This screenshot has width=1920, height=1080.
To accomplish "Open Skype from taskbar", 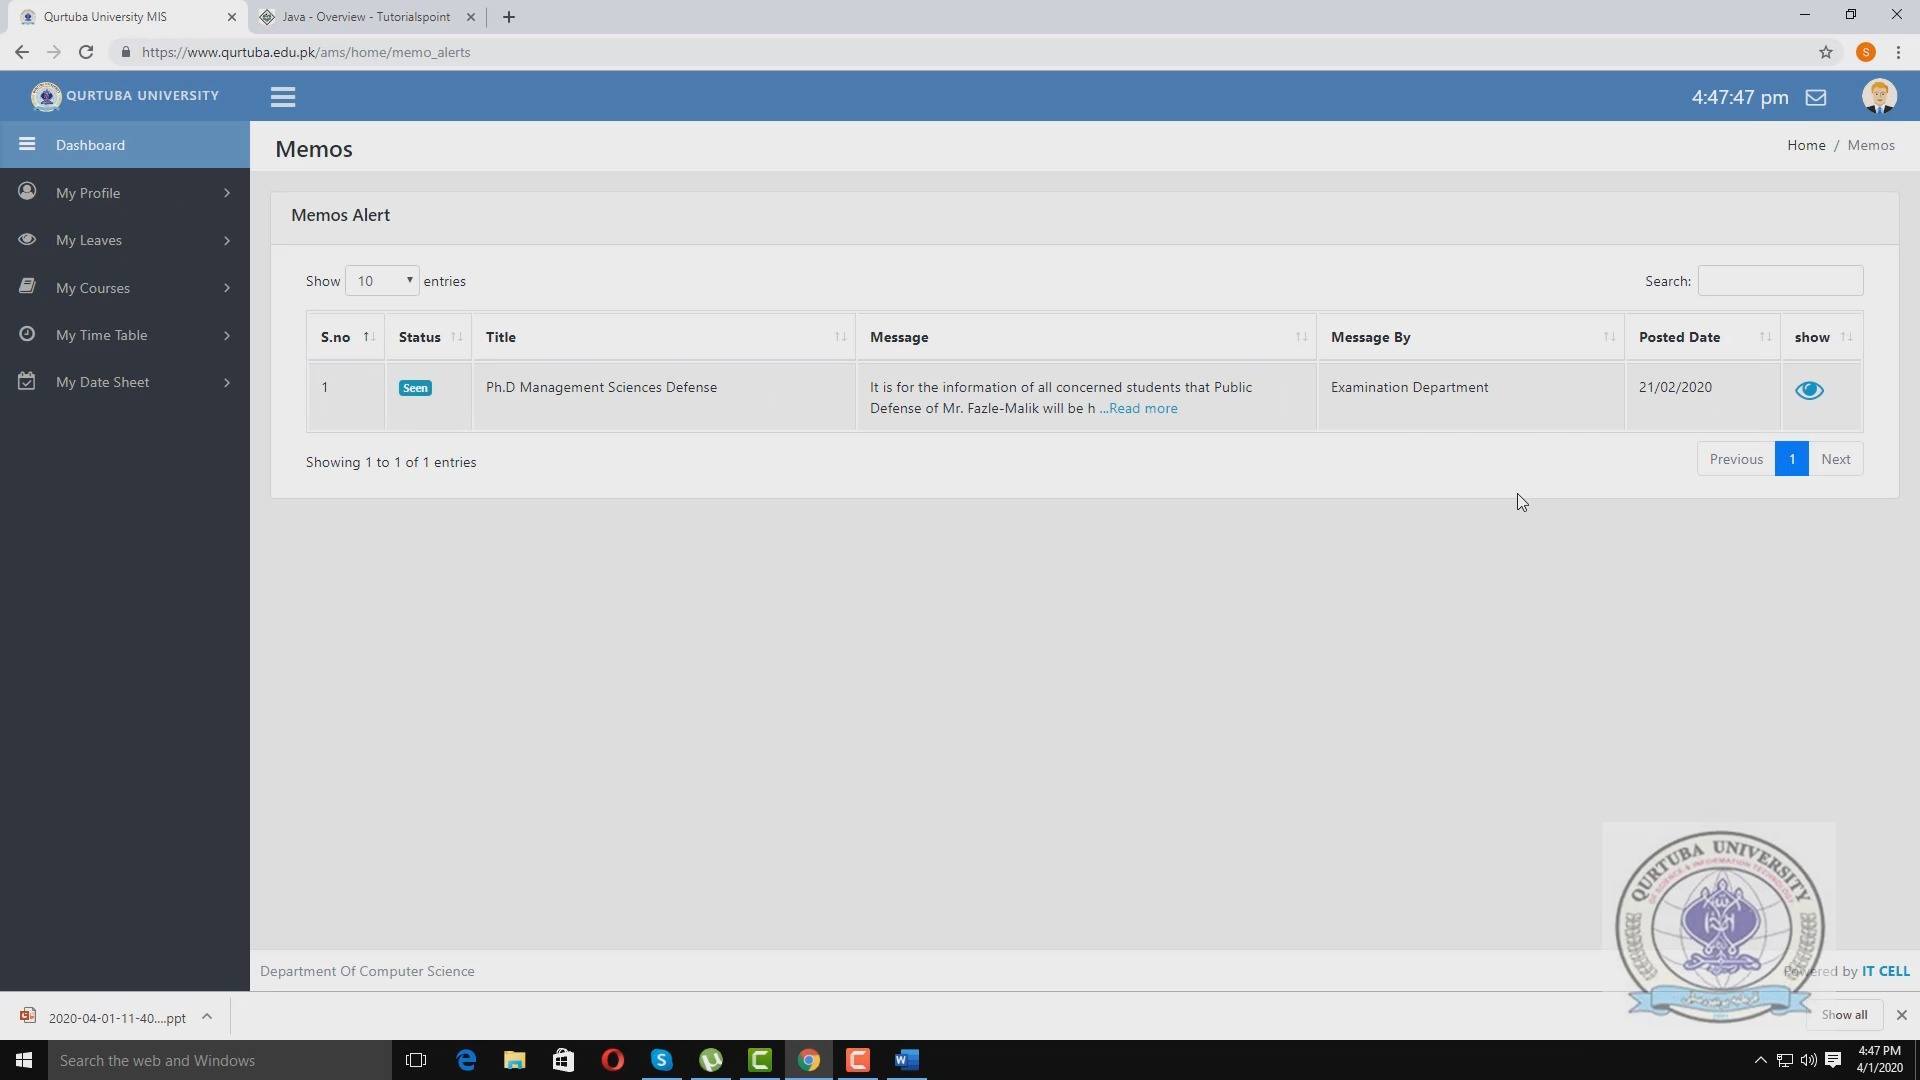I will (x=662, y=1060).
